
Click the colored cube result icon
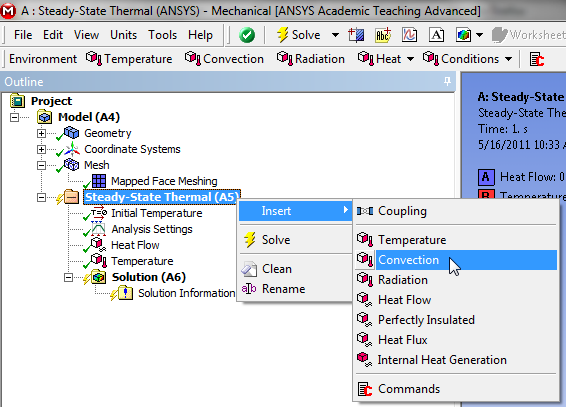click(x=463, y=35)
